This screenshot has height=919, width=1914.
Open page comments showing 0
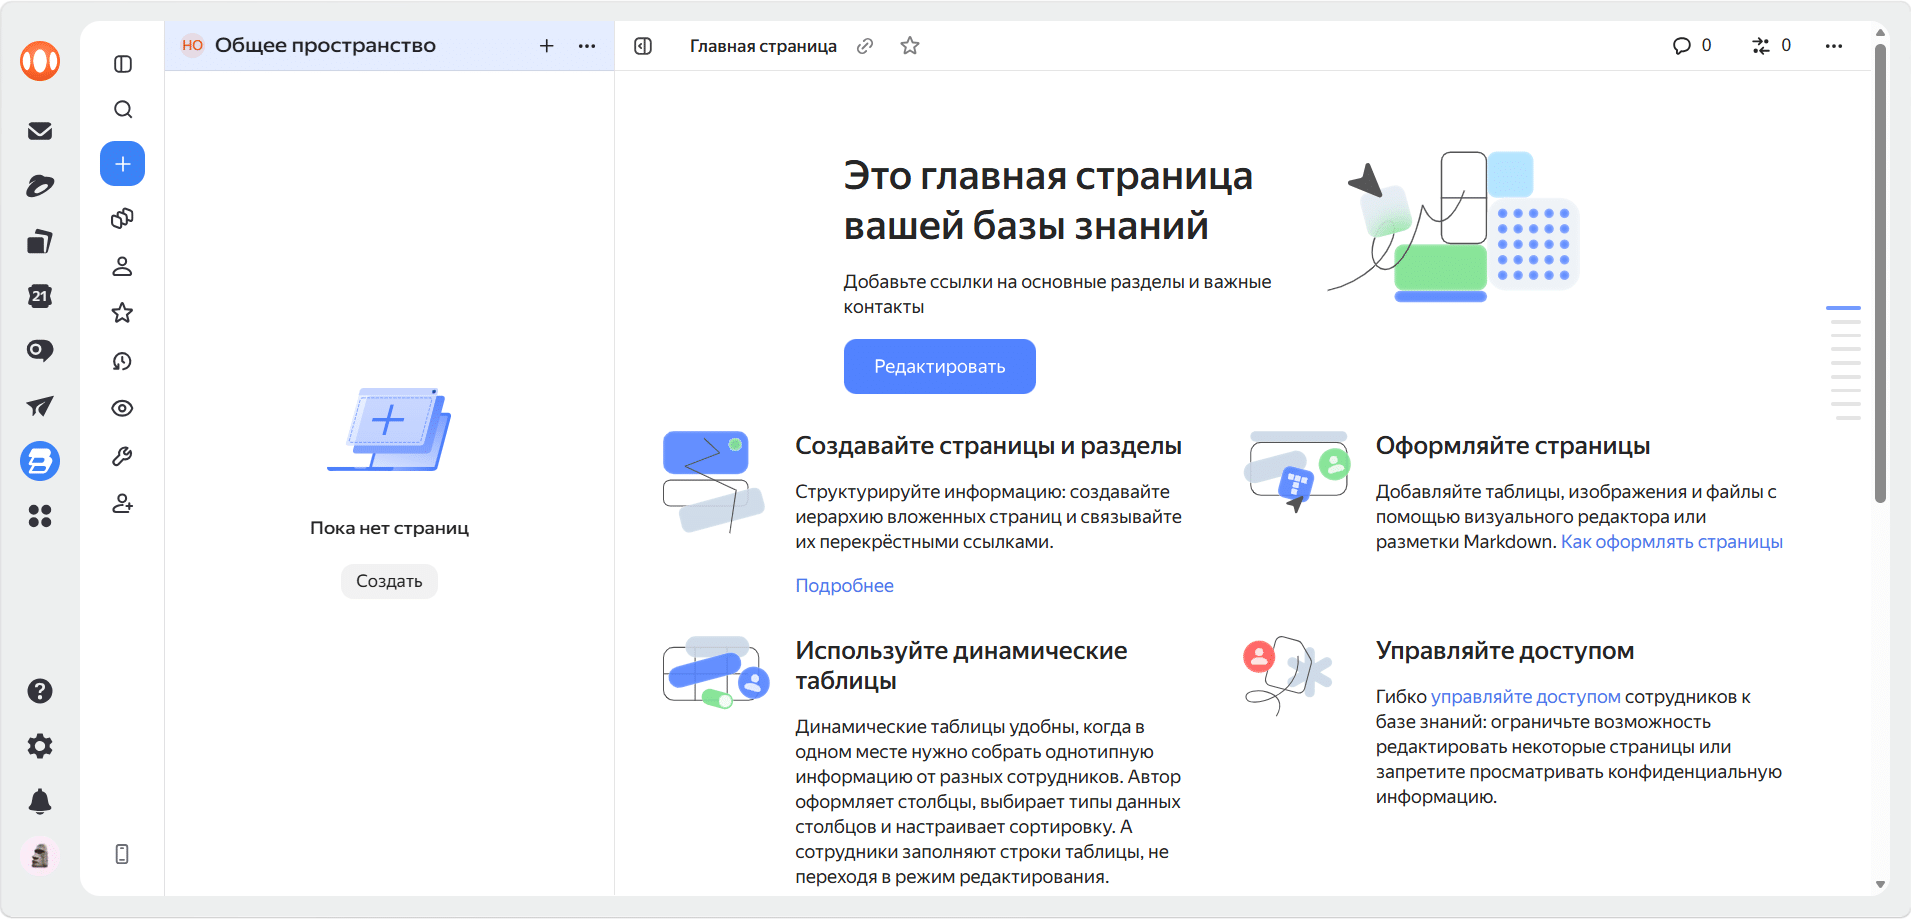pyautogui.click(x=1692, y=46)
